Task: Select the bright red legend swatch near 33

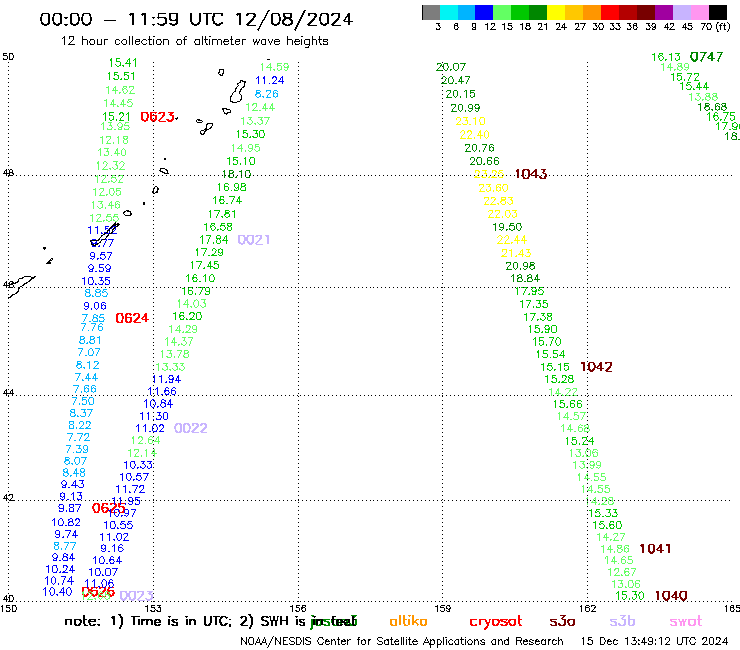Action: (x=609, y=12)
